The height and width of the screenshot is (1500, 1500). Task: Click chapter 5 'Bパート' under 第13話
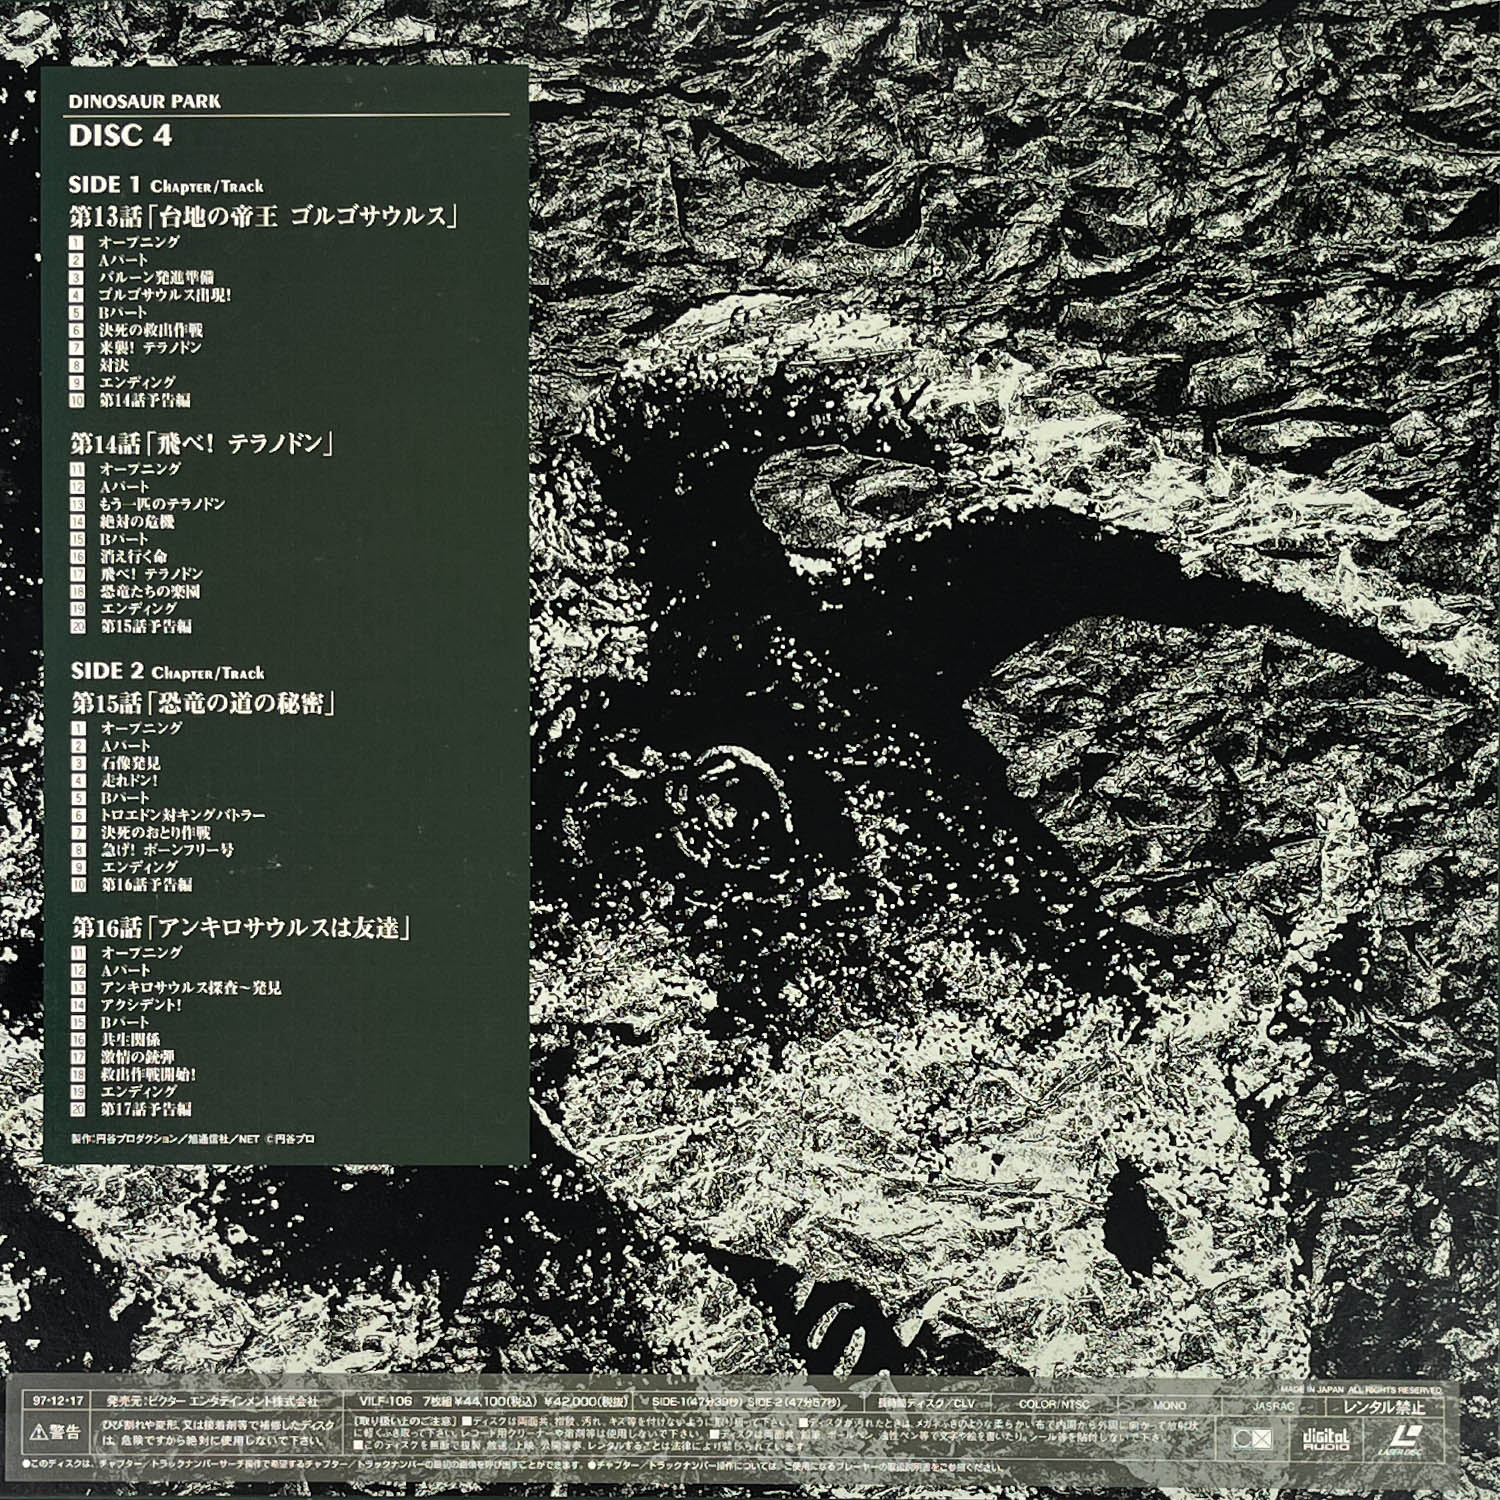pos(123,312)
